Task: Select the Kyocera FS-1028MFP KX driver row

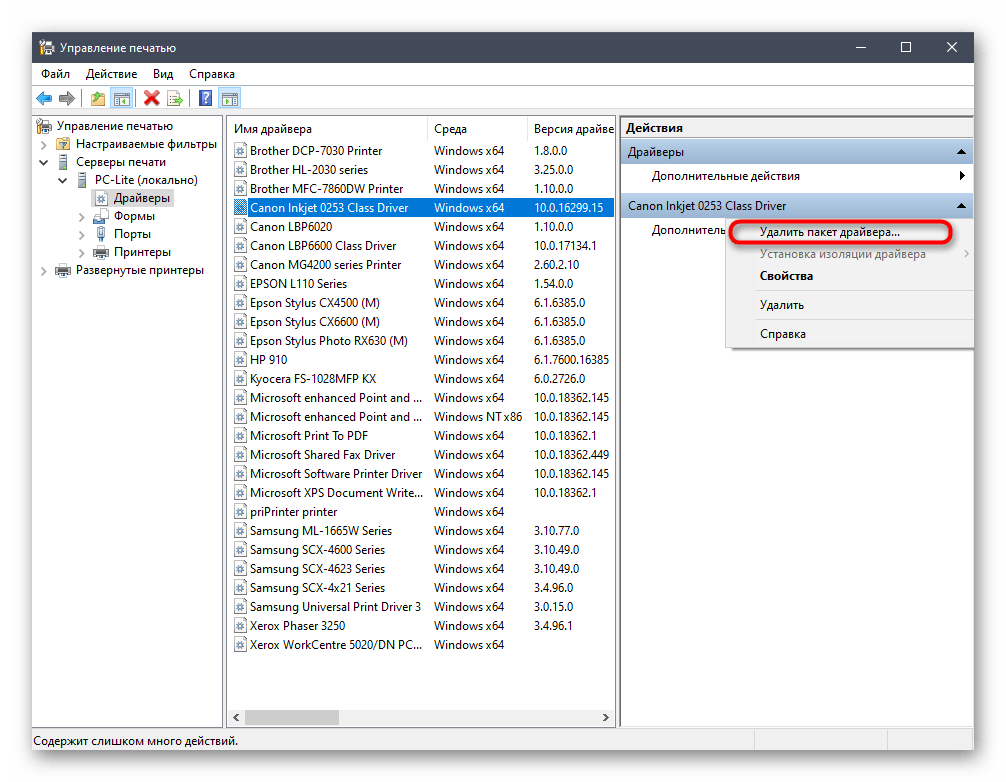Action: point(312,379)
